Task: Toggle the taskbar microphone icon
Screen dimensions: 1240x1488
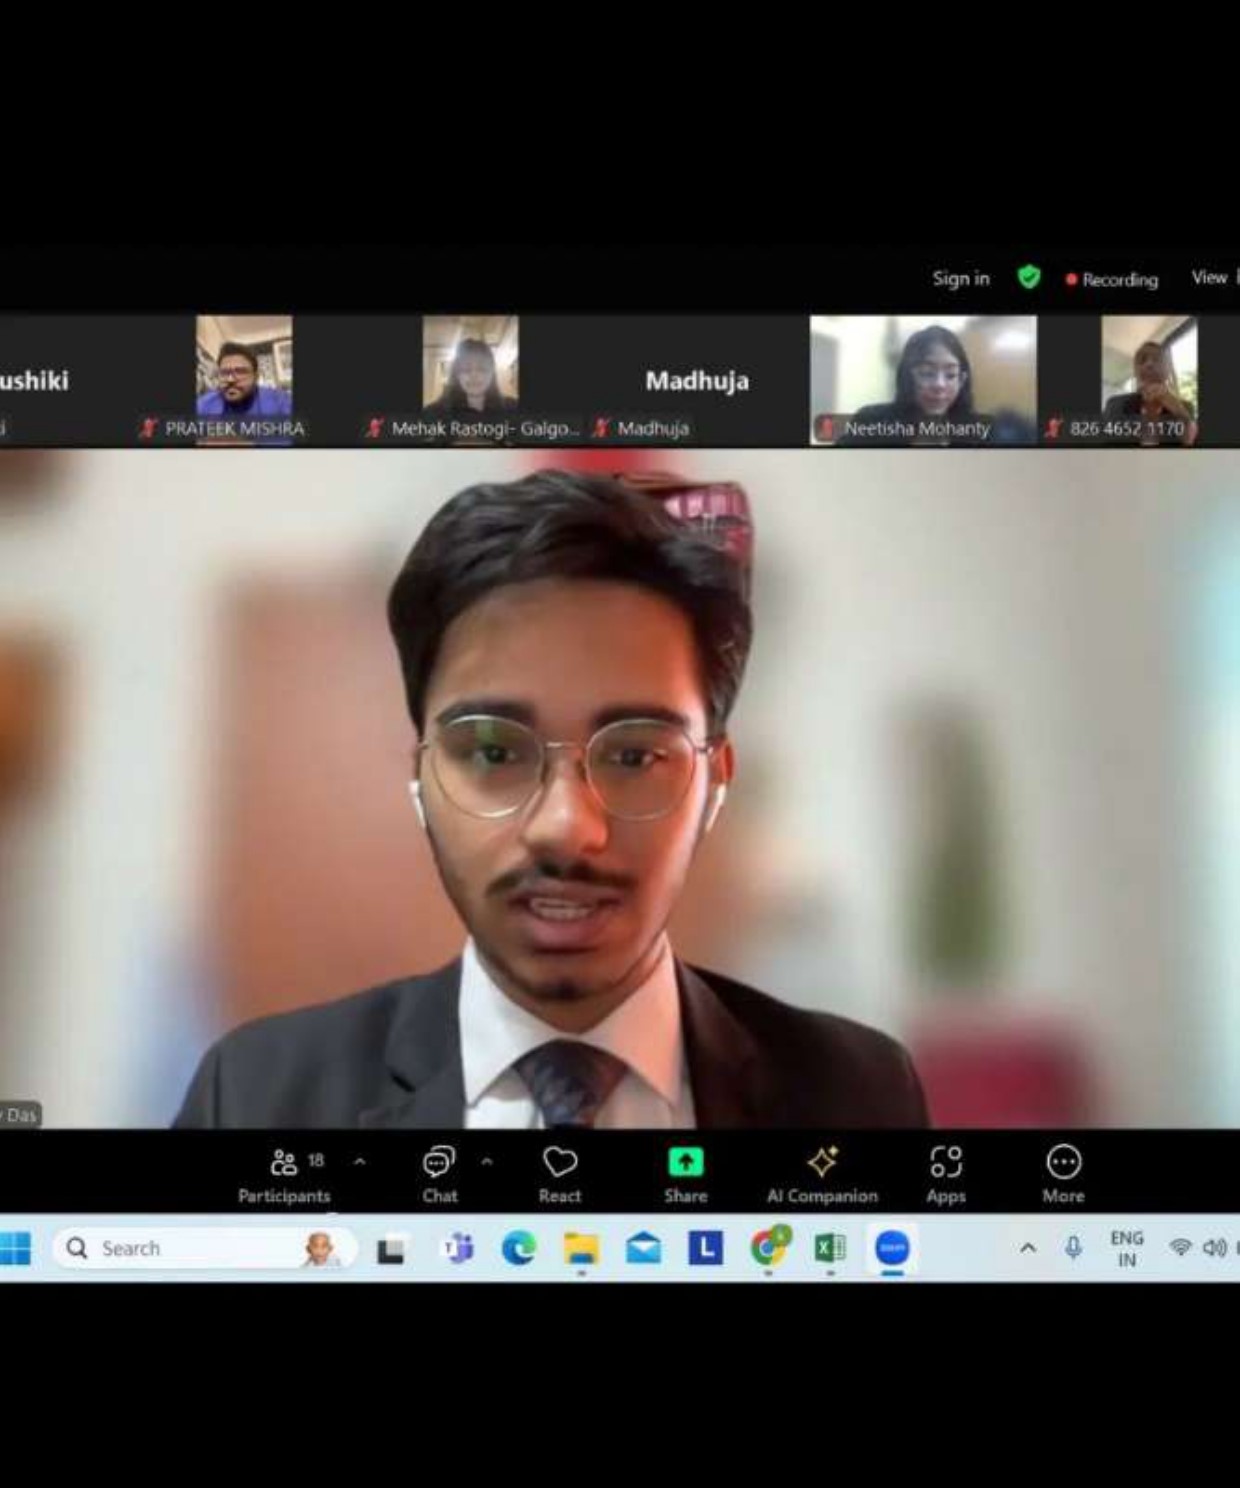Action: pos(1073,1248)
